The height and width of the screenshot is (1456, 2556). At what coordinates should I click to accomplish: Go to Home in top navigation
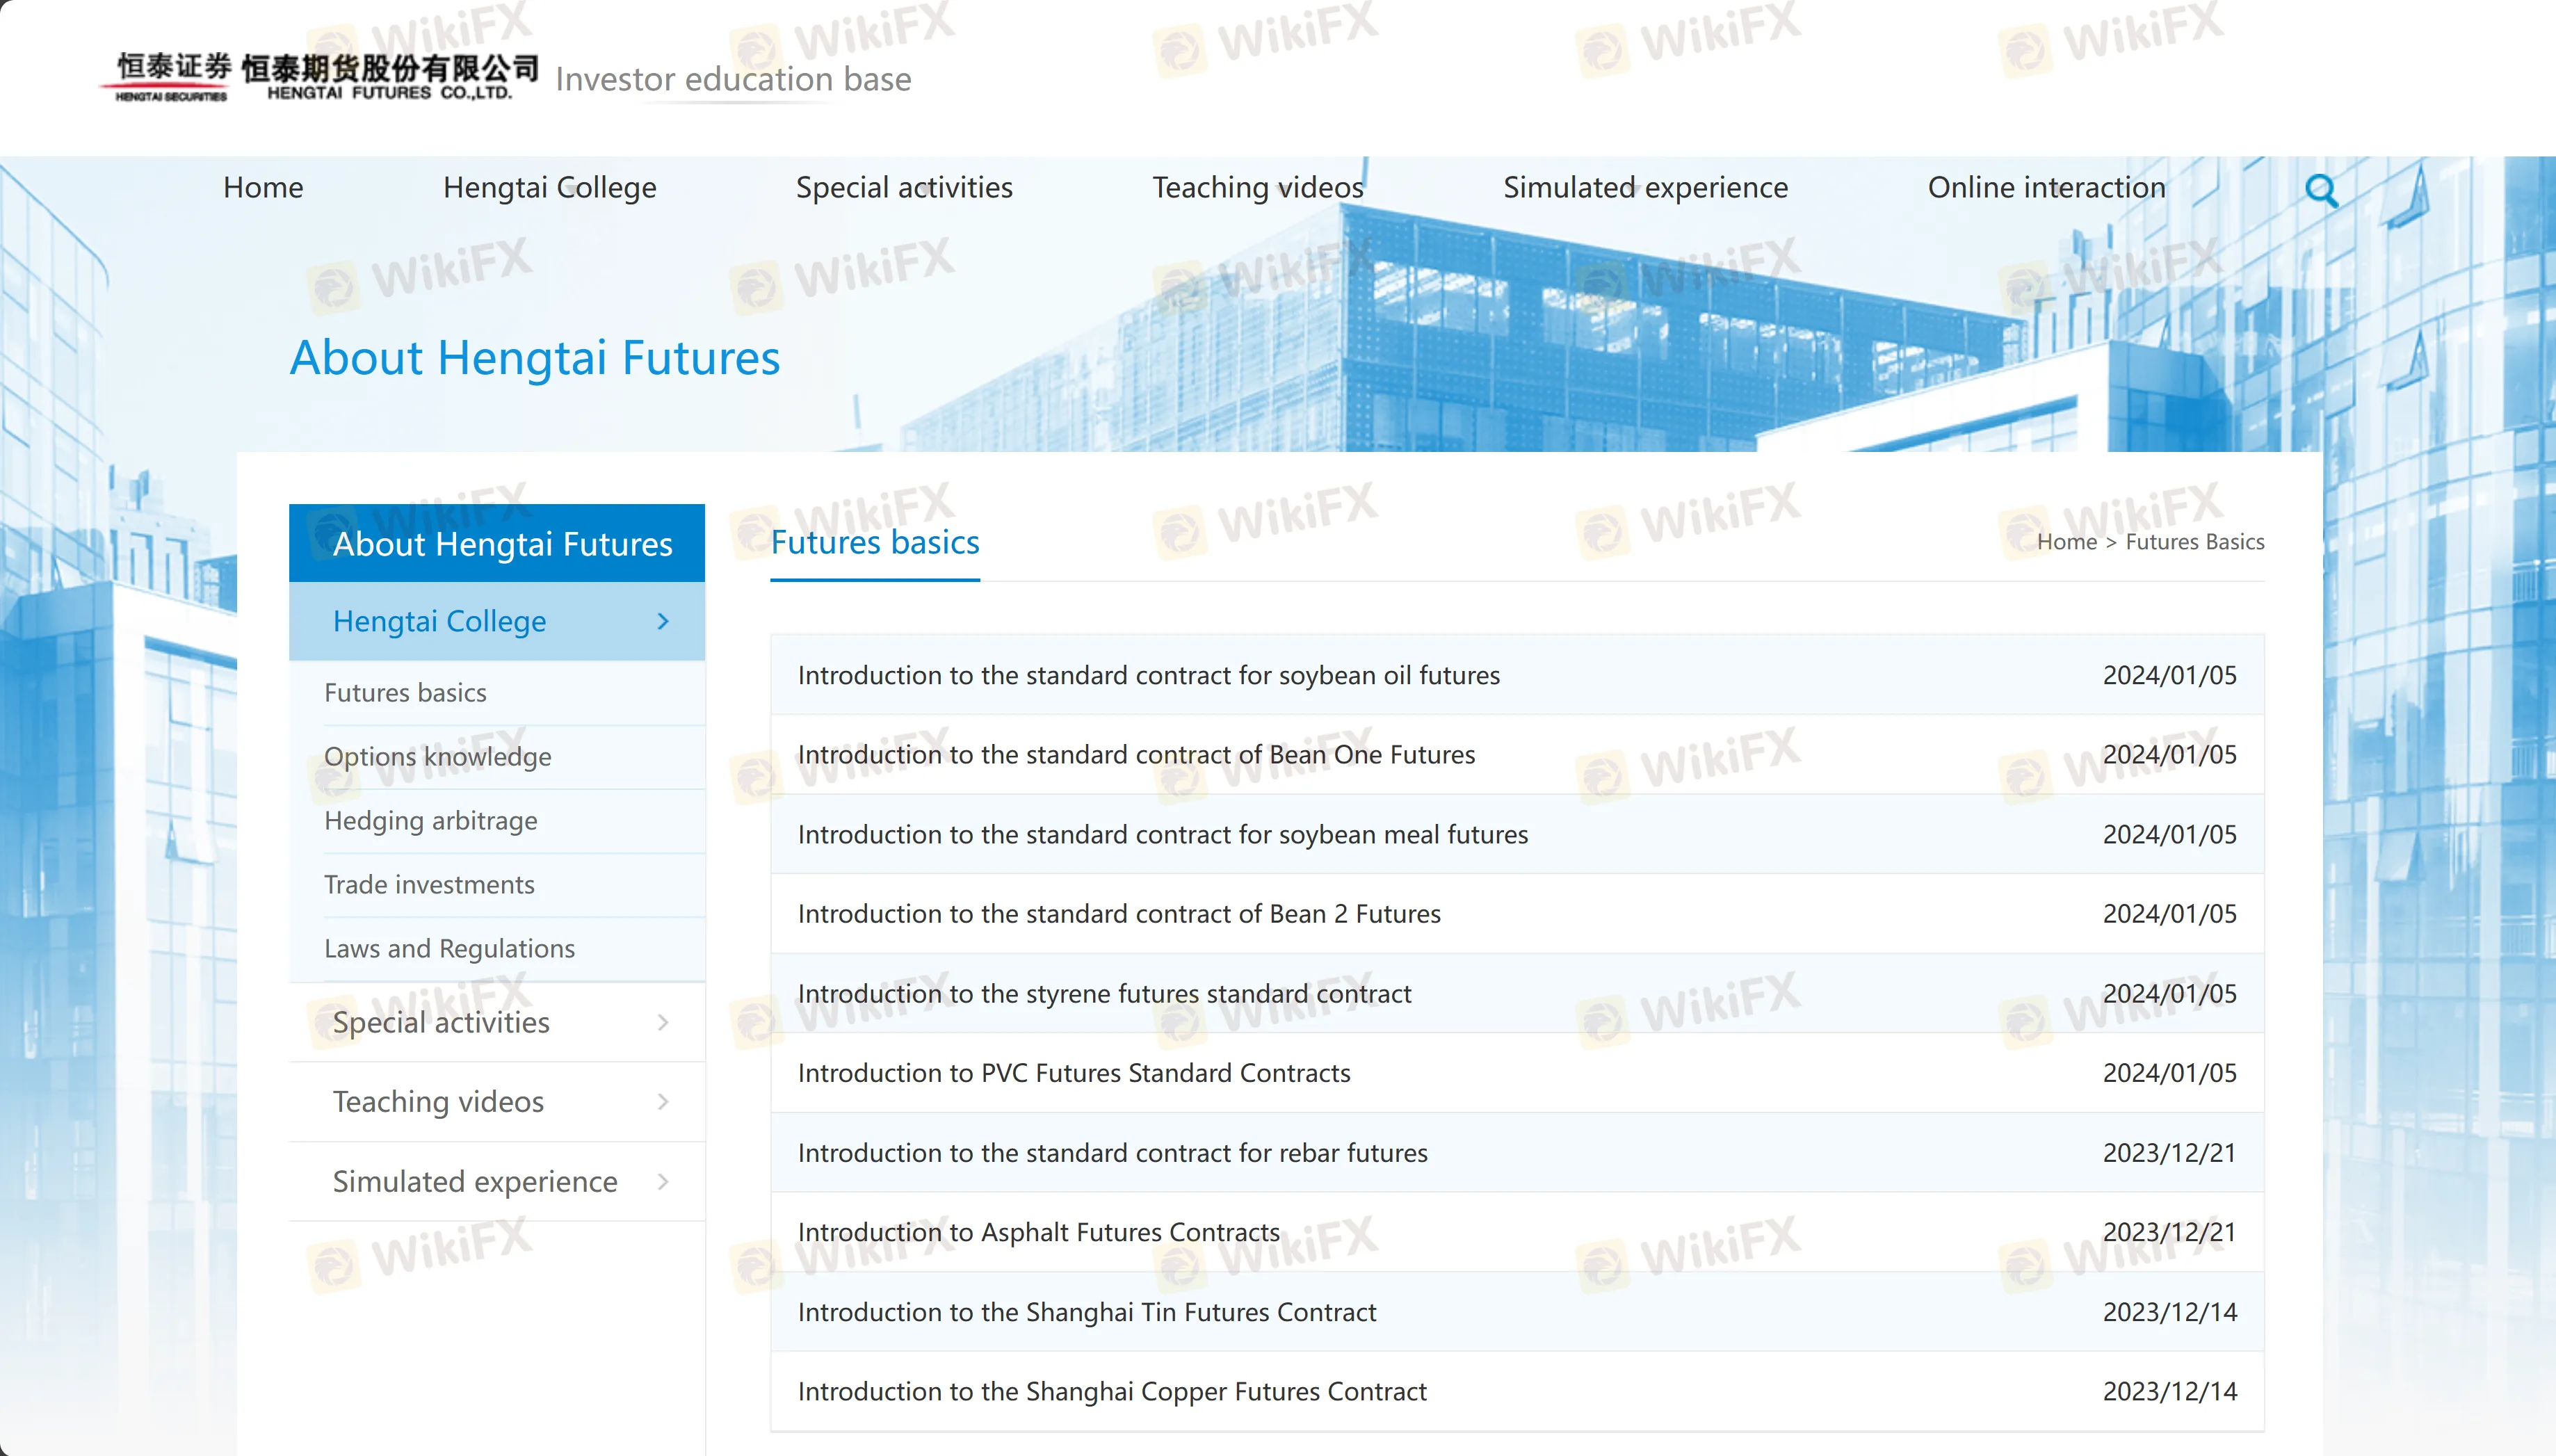coord(263,187)
